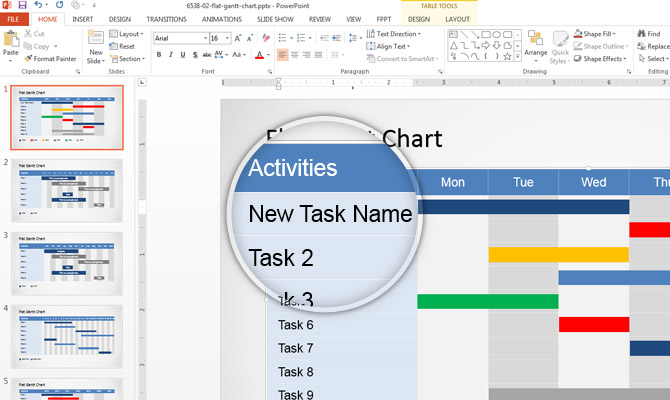The height and width of the screenshot is (400, 670).
Task: Select the green Gantt bar
Action: (488, 301)
